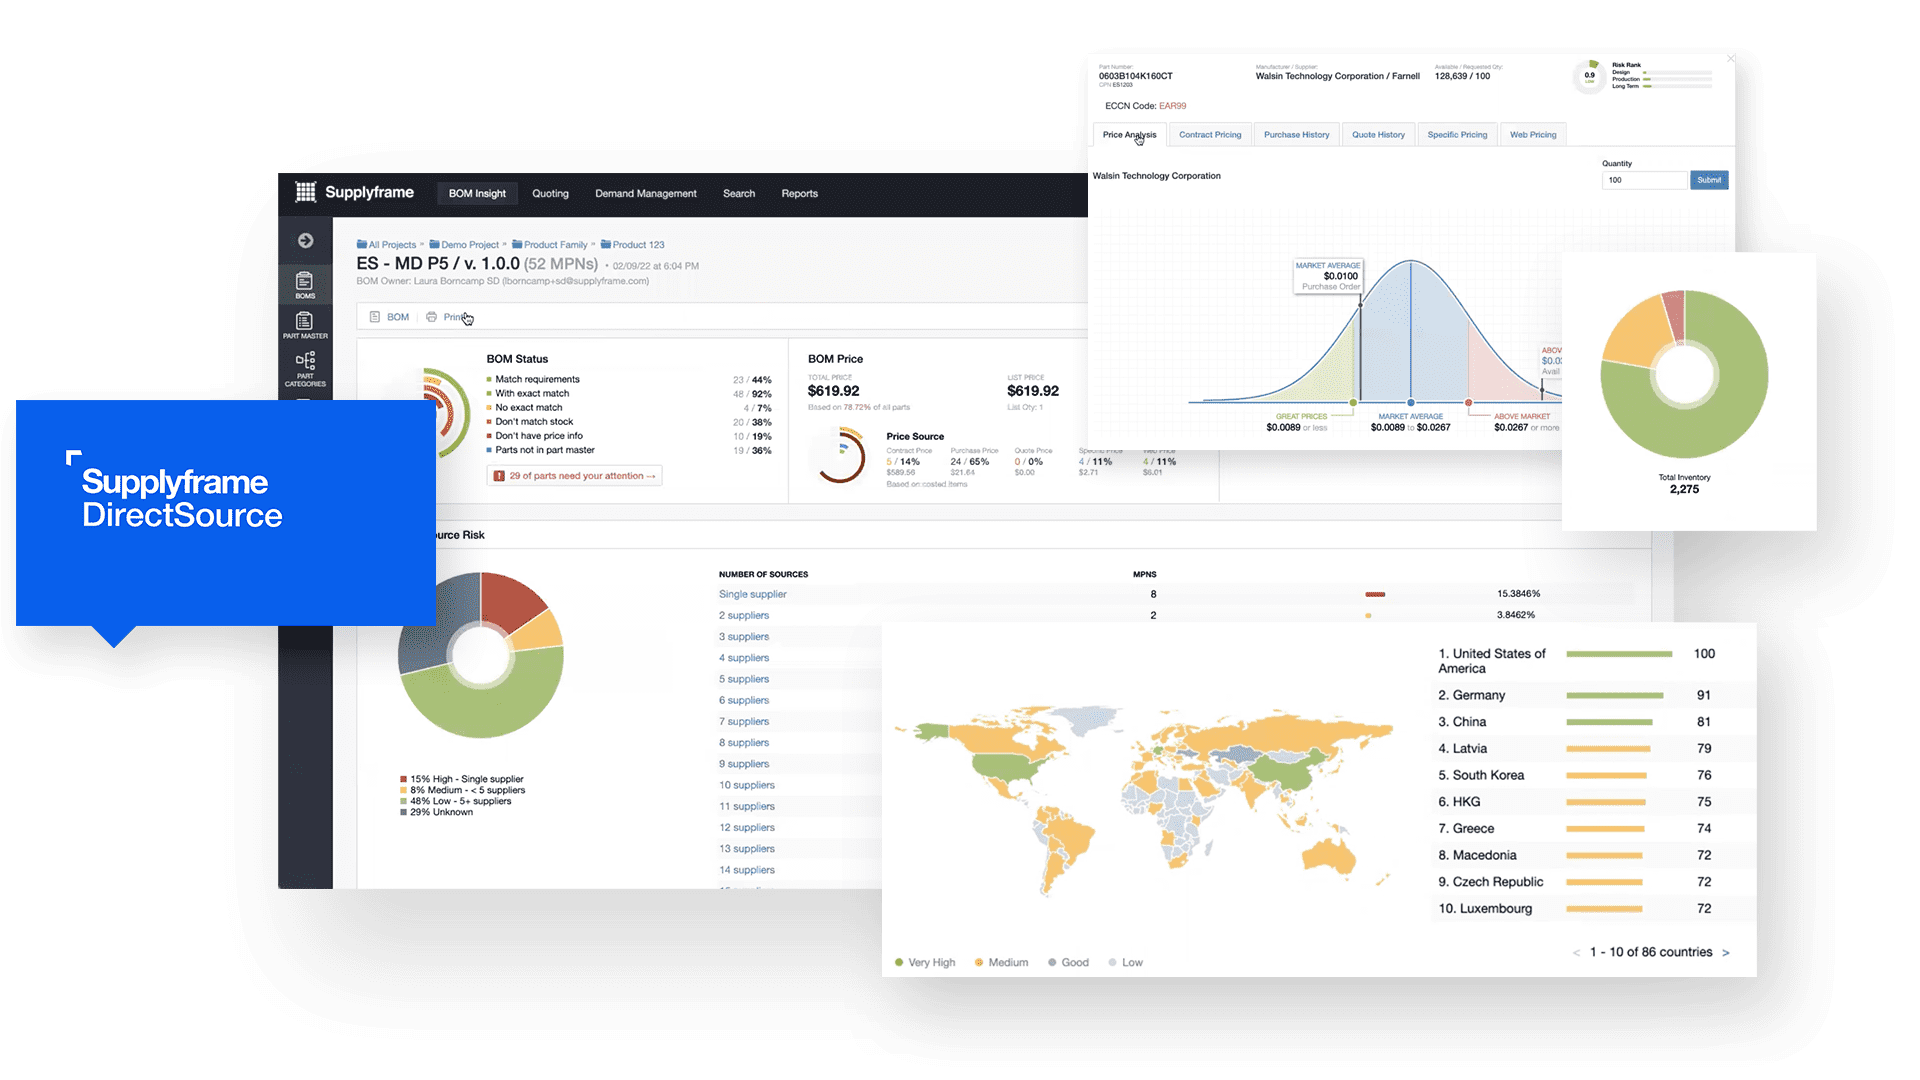Image resolution: width=1920 pixels, height=1080 pixels.
Task: Click the BOM toolbar link
Action: tap(398, 317)
